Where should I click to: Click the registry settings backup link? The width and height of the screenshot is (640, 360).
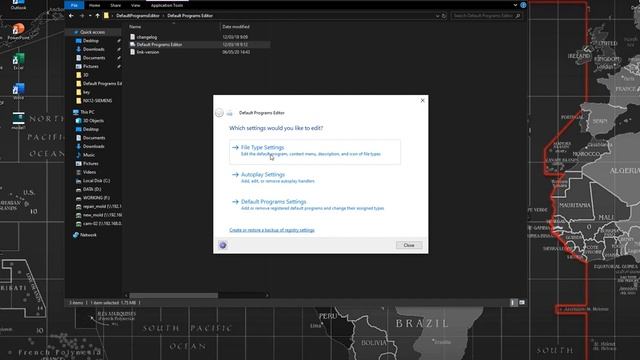272,230
